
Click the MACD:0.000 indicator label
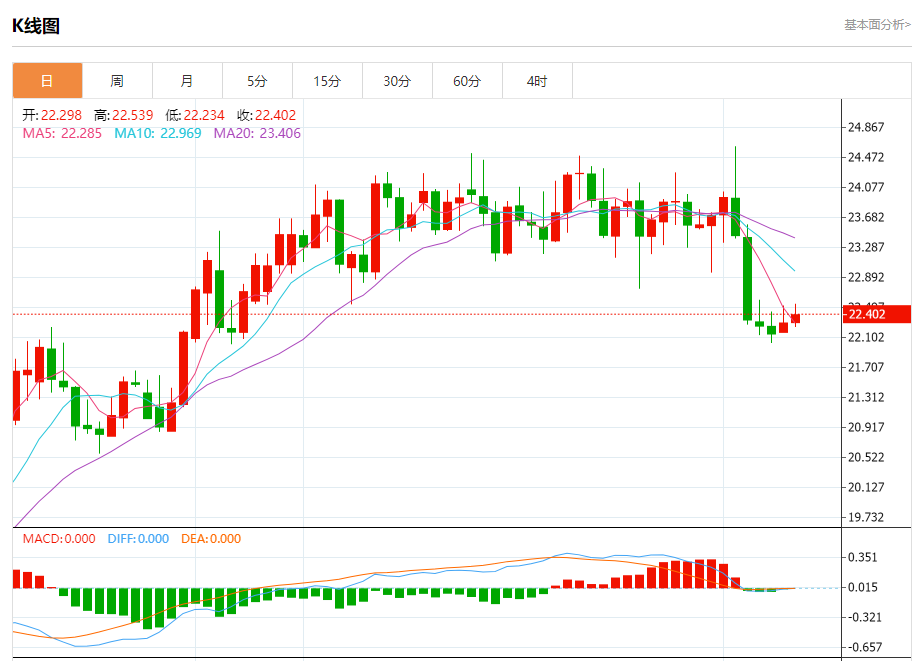coord(59,539)
